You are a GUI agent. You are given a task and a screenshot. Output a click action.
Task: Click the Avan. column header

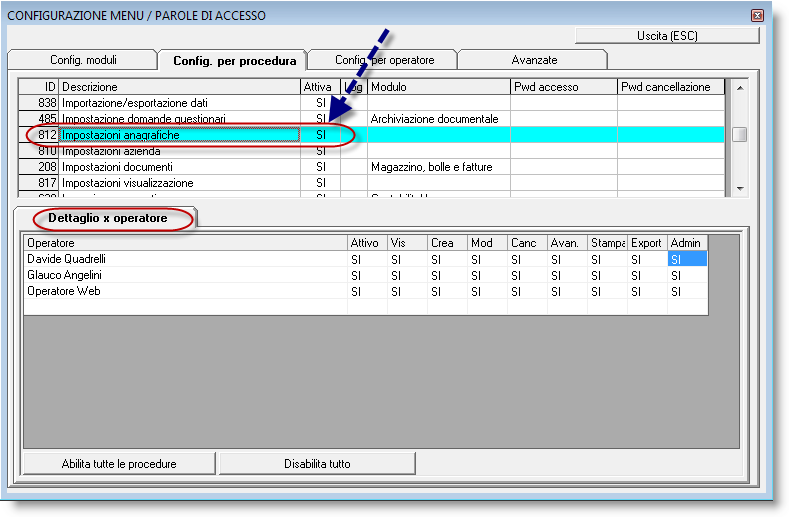click(x=568, y=243)
